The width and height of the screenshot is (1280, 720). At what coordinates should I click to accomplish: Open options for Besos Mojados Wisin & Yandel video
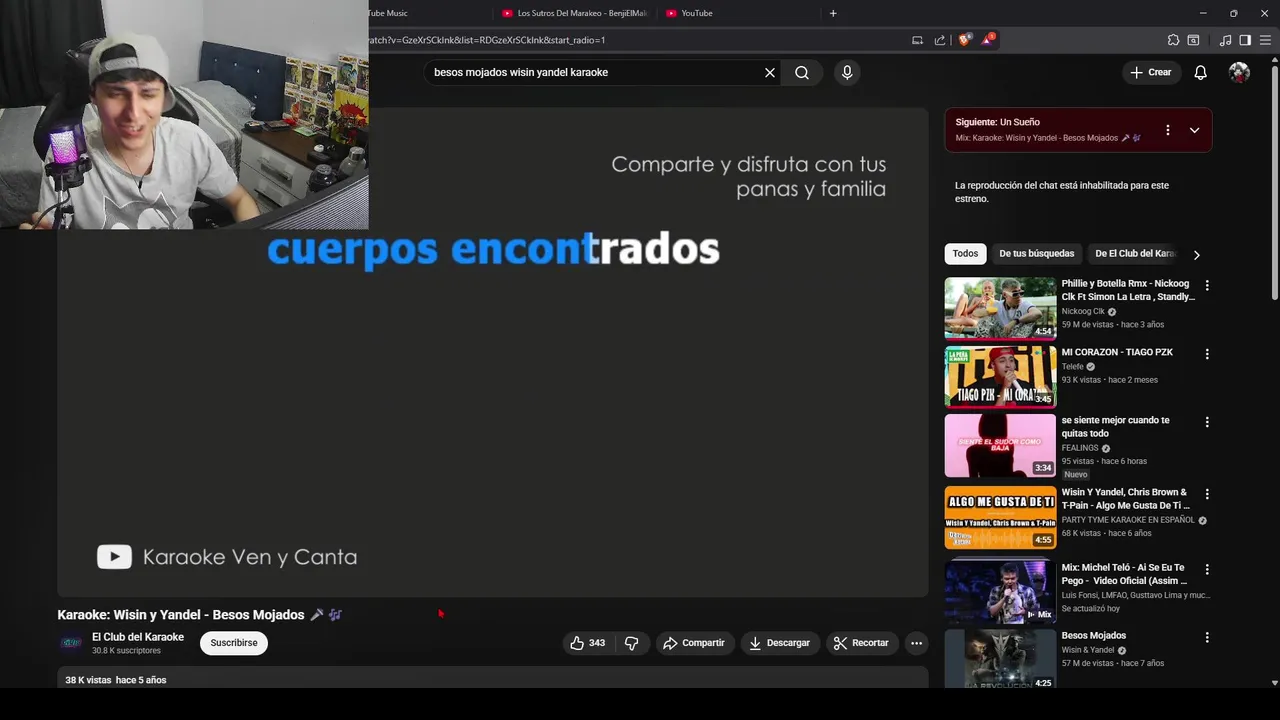pyautogui.click(x=1207, y=637)
